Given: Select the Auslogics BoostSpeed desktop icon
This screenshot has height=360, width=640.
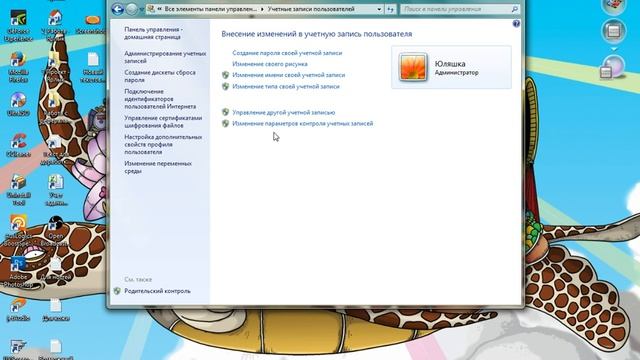Looking at the screenshot, I should click(18, 231).
